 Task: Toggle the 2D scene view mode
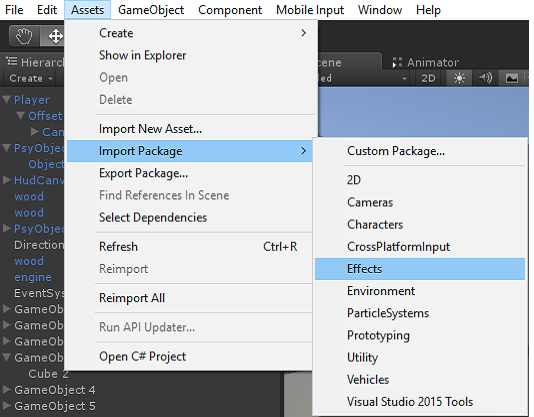428,78
